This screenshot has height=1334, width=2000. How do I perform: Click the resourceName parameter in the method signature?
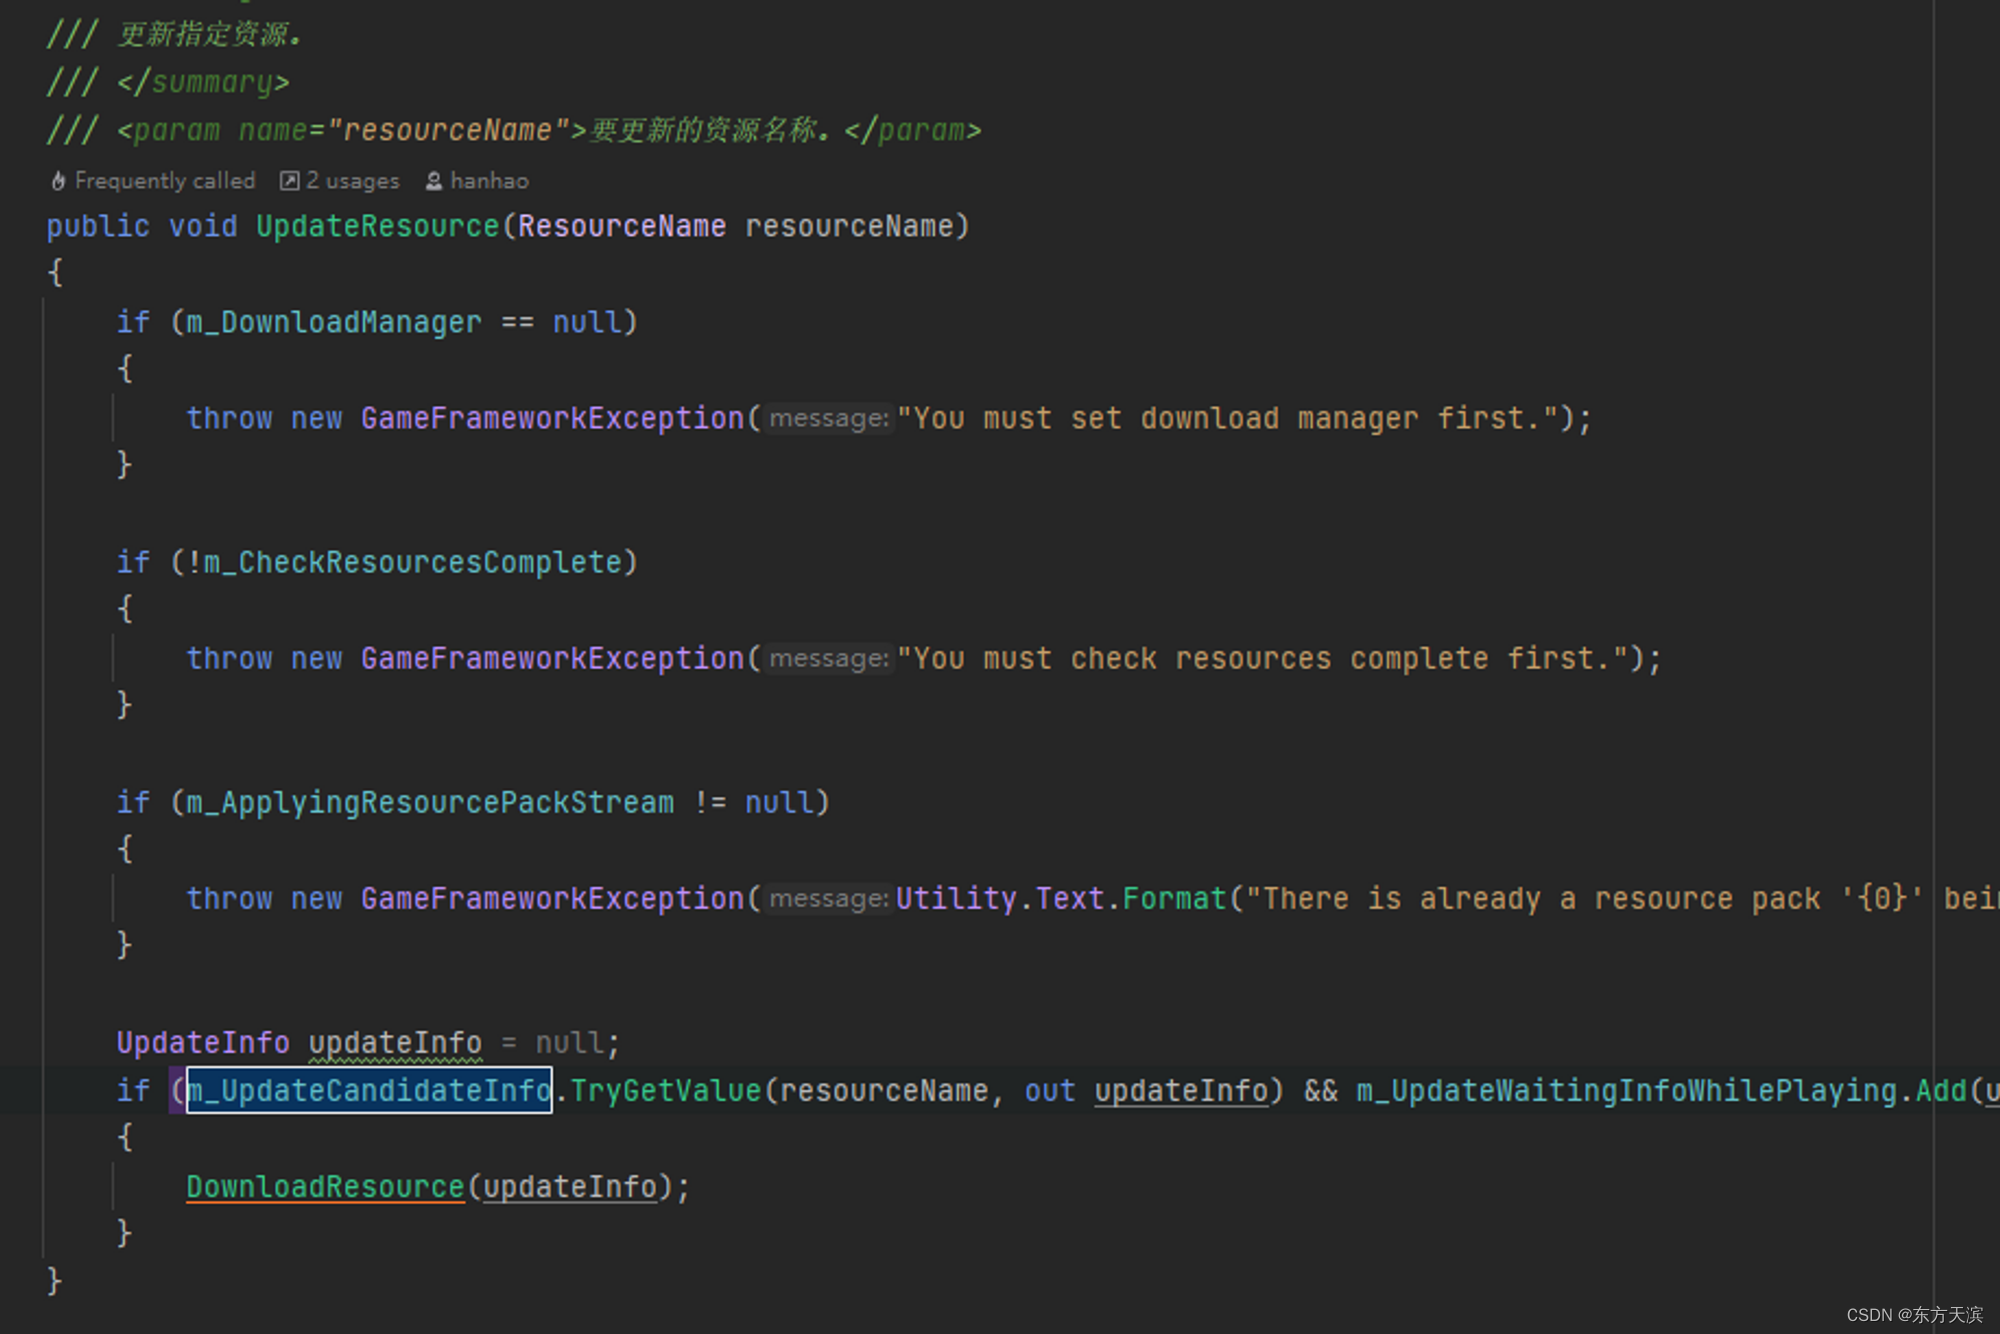[848, 226]
